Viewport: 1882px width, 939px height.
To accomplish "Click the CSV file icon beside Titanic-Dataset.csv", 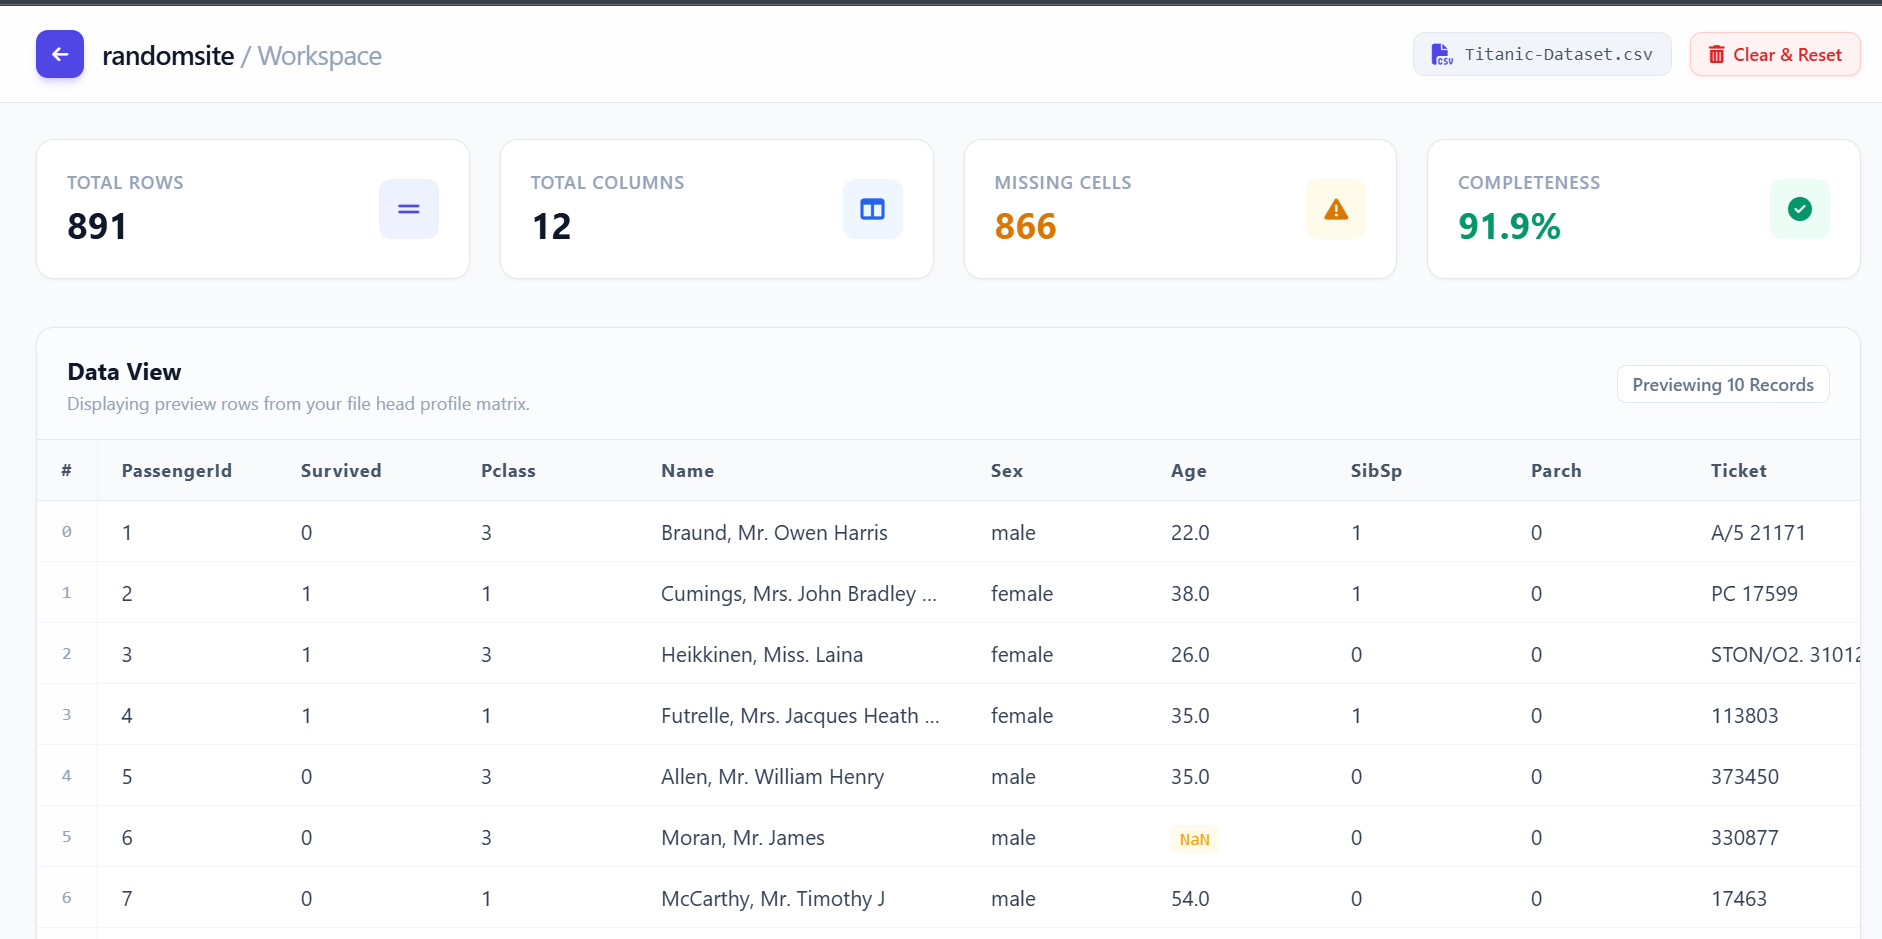I will [x=1441, y=54].
